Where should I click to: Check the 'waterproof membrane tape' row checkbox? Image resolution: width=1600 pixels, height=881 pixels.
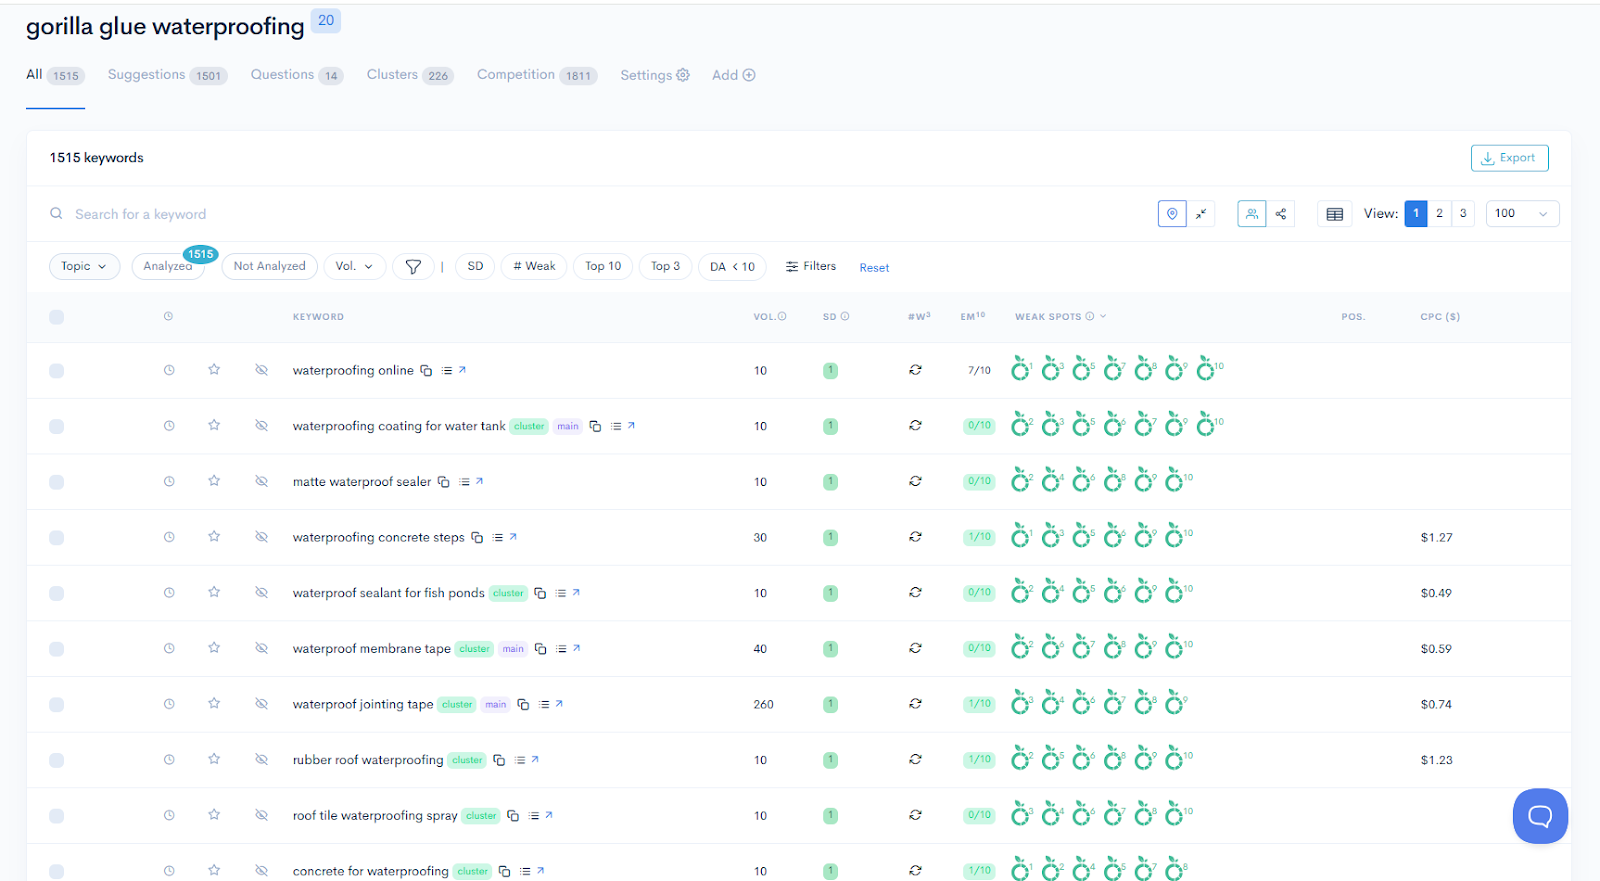(x=56, y=649)
